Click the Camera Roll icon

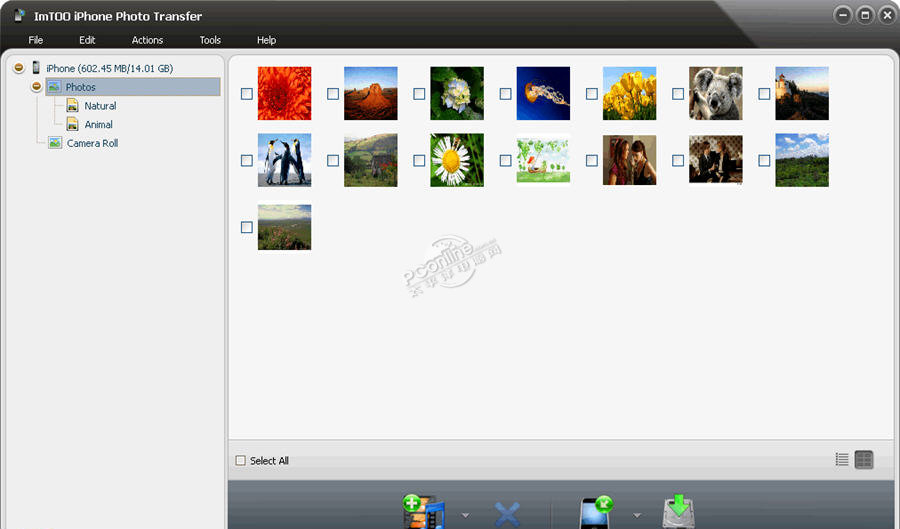(55, 143)
